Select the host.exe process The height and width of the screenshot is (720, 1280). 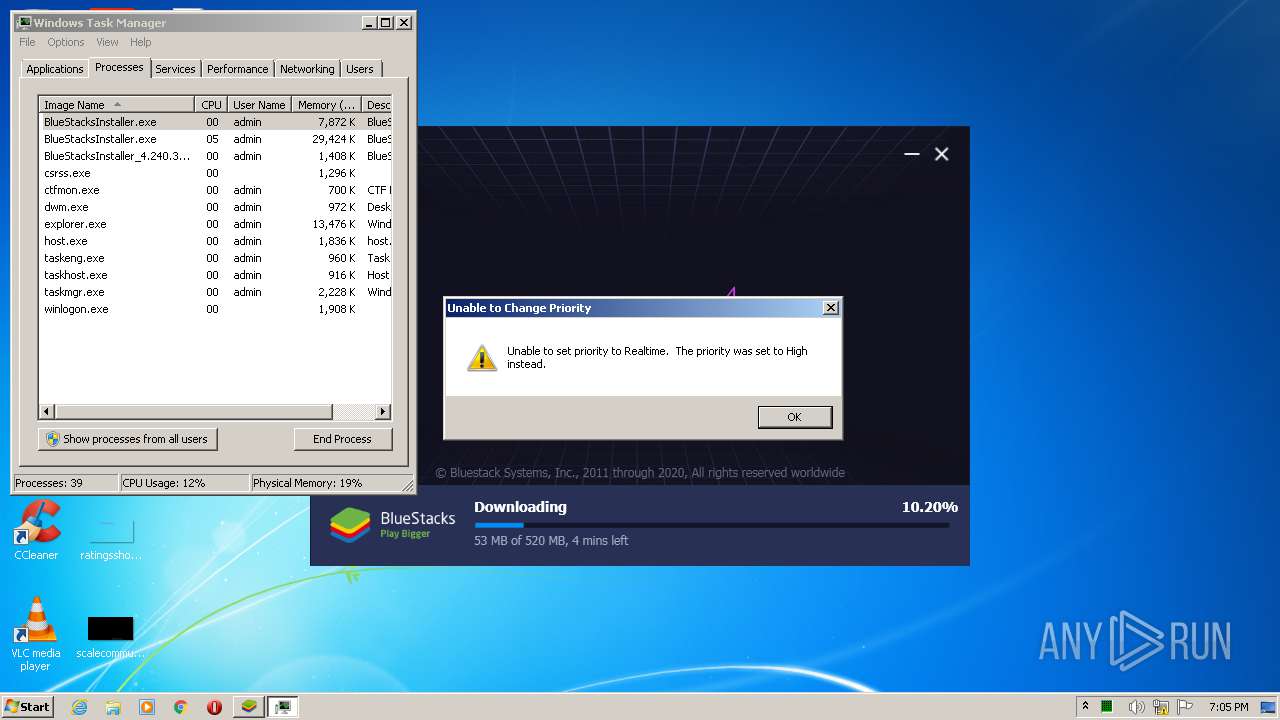click(x=215, y=241)
